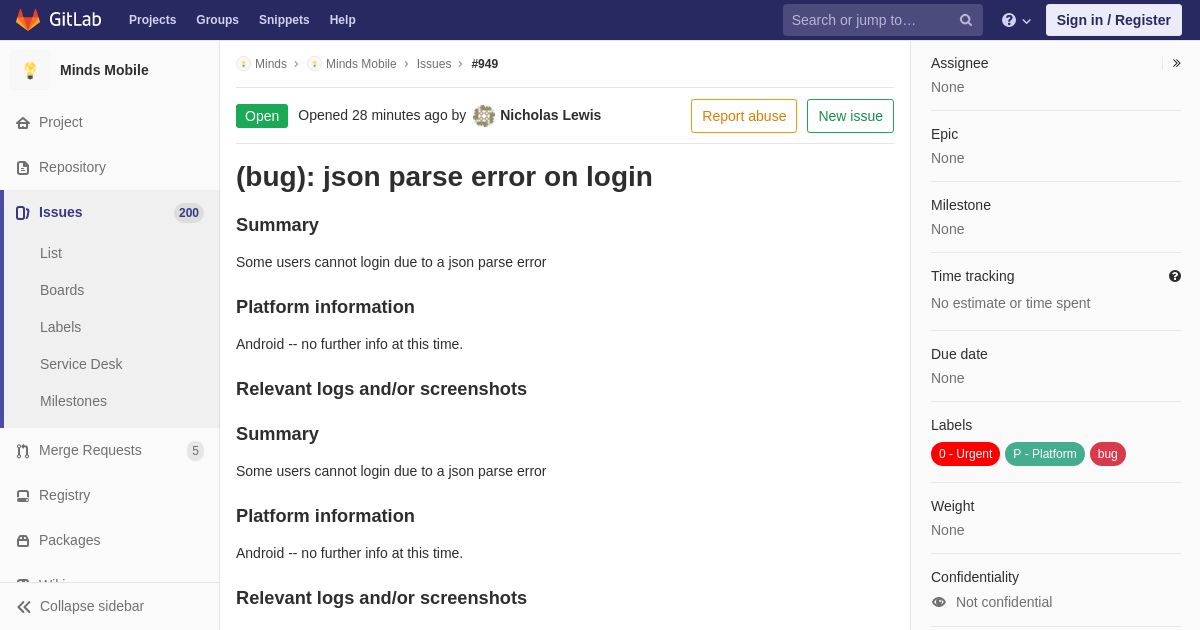Click the confidentiality eye icon

[x=939, y=602]
